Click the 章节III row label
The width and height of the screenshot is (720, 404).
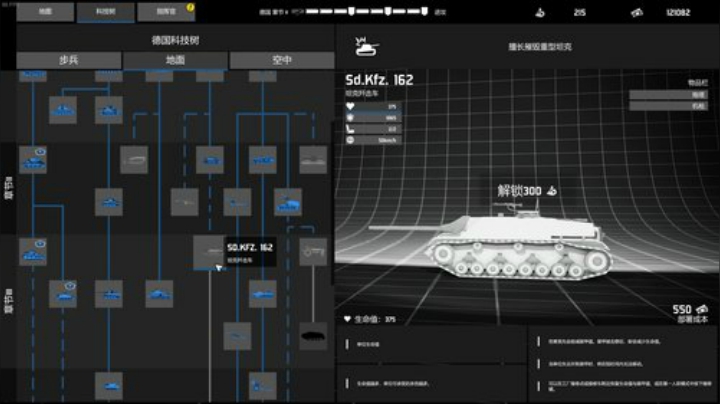click(x=9, y=301)
